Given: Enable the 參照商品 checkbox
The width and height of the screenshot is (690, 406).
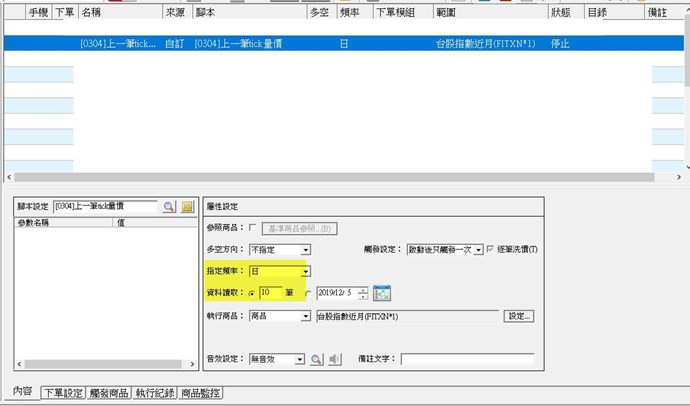Looking at the screenshot, I should 252,228.
